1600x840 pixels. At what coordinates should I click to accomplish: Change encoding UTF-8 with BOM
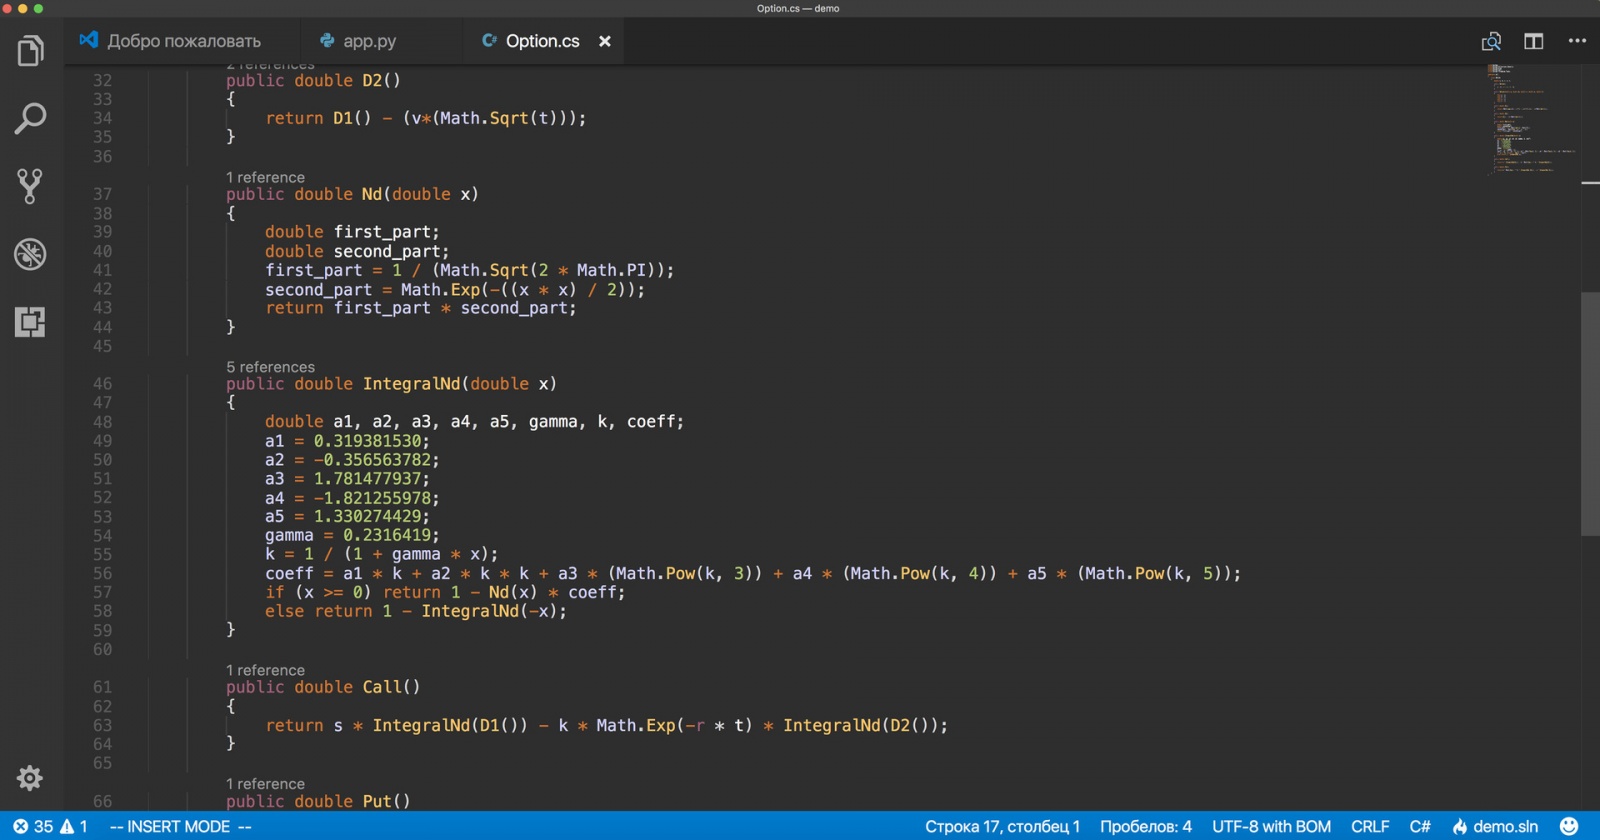pyautogui.click(x=1271, y=827)
